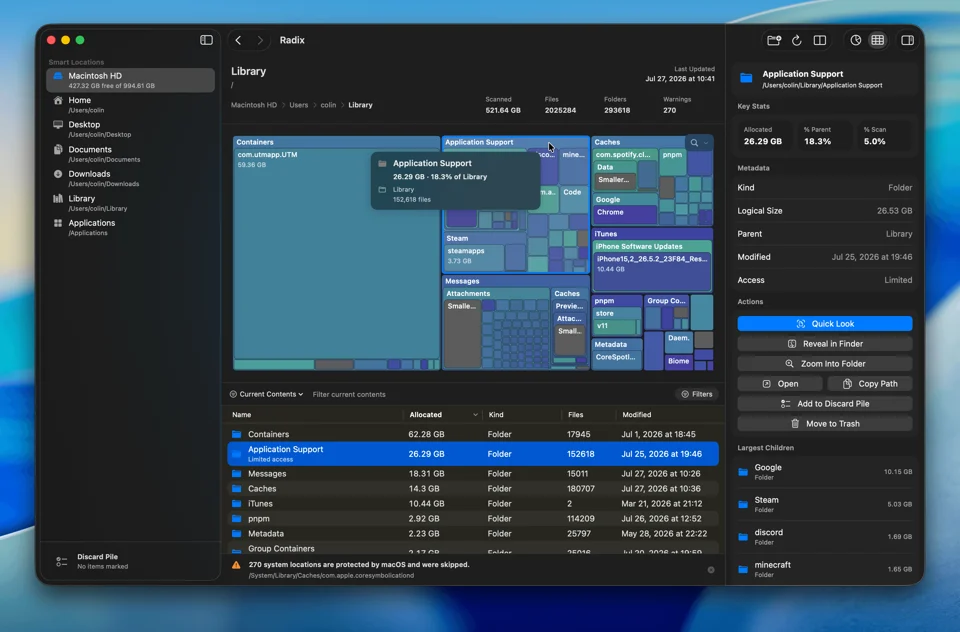Select minecraft in Largest Children
960x632 pixels.
click(x=825, y=569)
